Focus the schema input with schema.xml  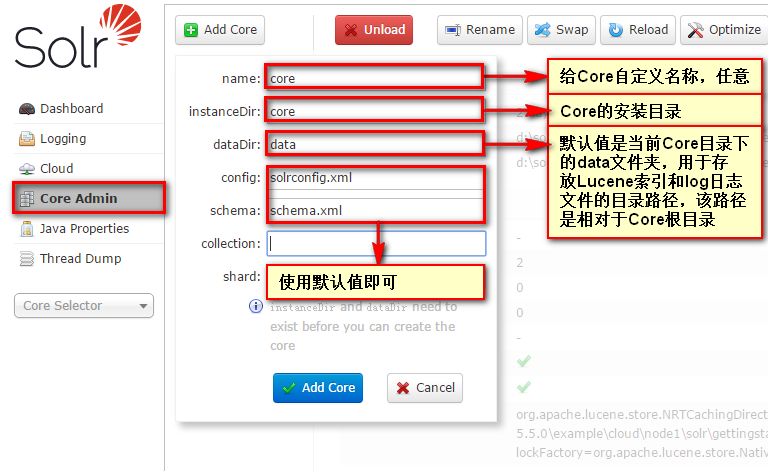pyautogui.click(x=375, y=210)
